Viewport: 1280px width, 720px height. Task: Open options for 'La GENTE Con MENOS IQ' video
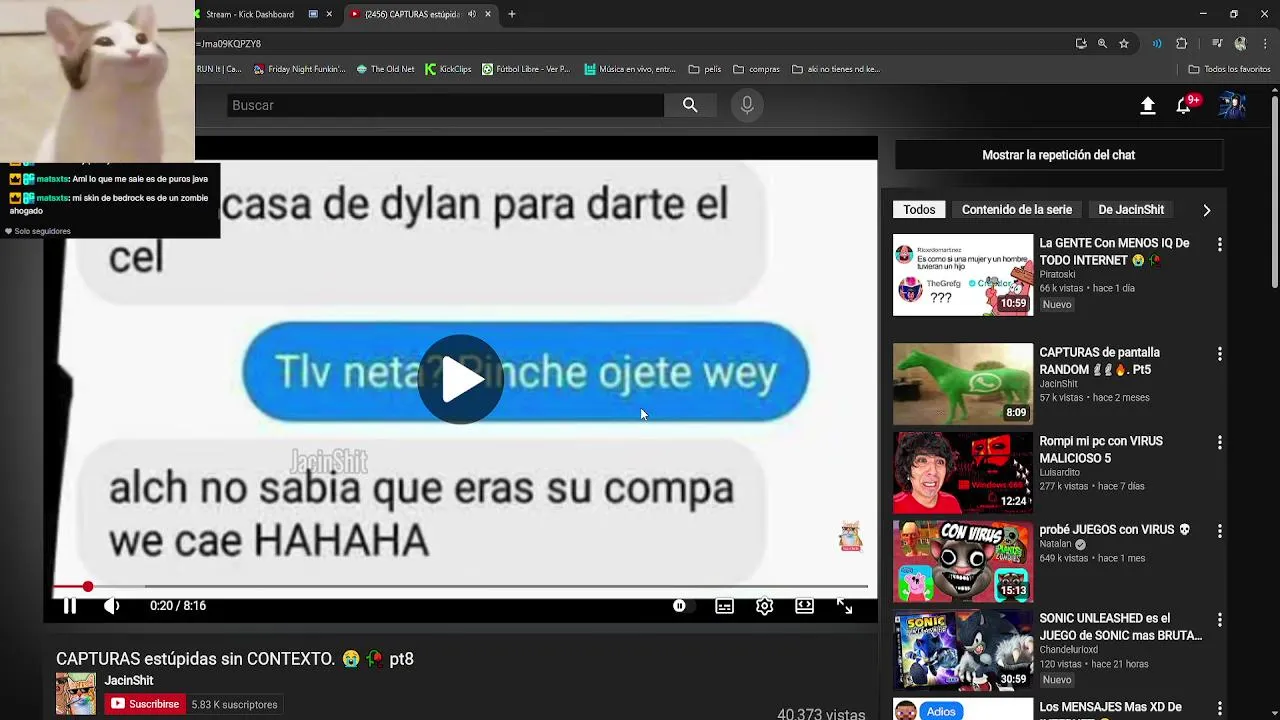pyautogui.click(x=1219, y=244)
